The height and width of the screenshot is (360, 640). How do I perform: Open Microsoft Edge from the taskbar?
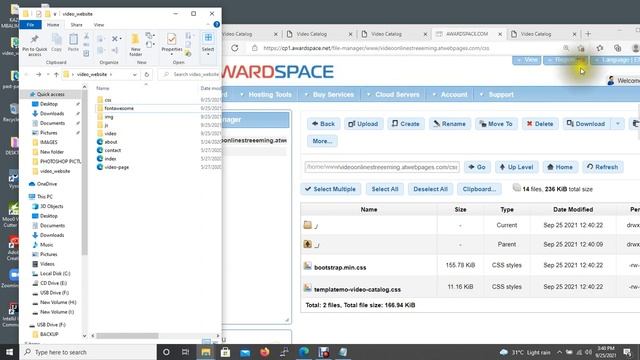pyautogui.click(x=304, y=352)
